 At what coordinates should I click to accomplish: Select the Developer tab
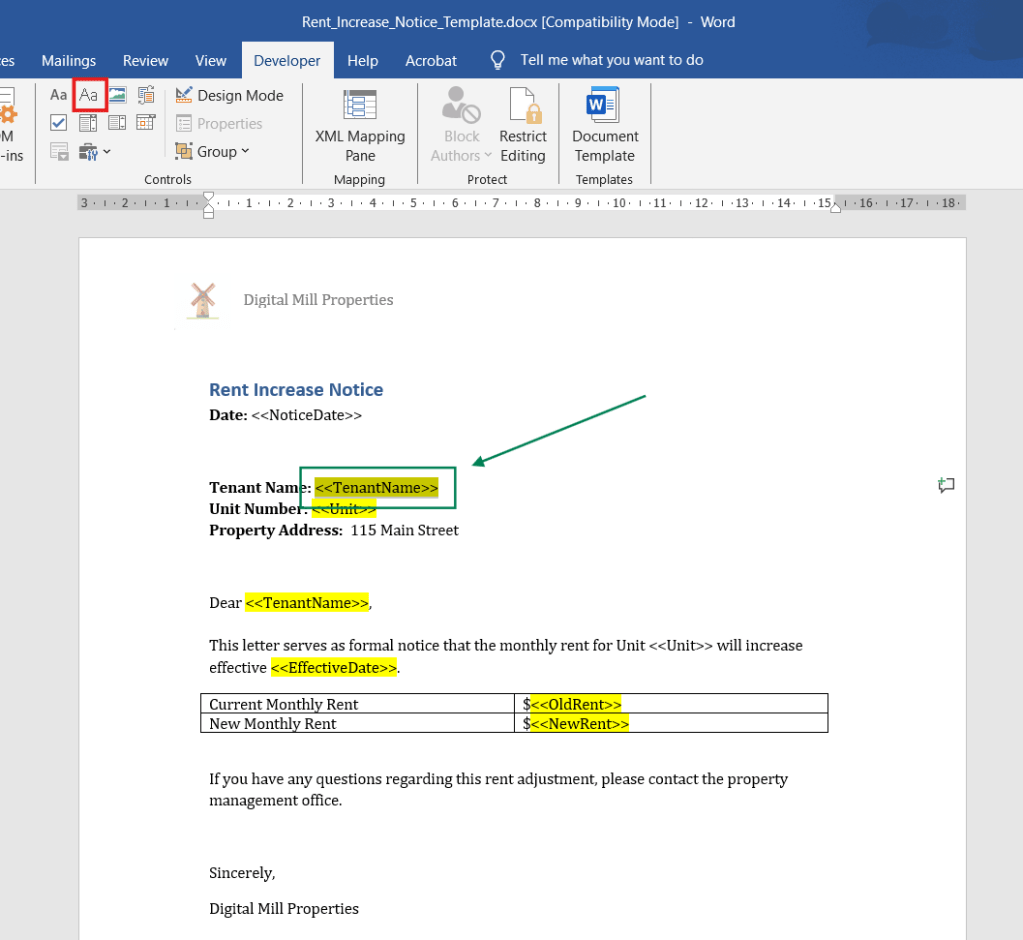click(287, 61)
